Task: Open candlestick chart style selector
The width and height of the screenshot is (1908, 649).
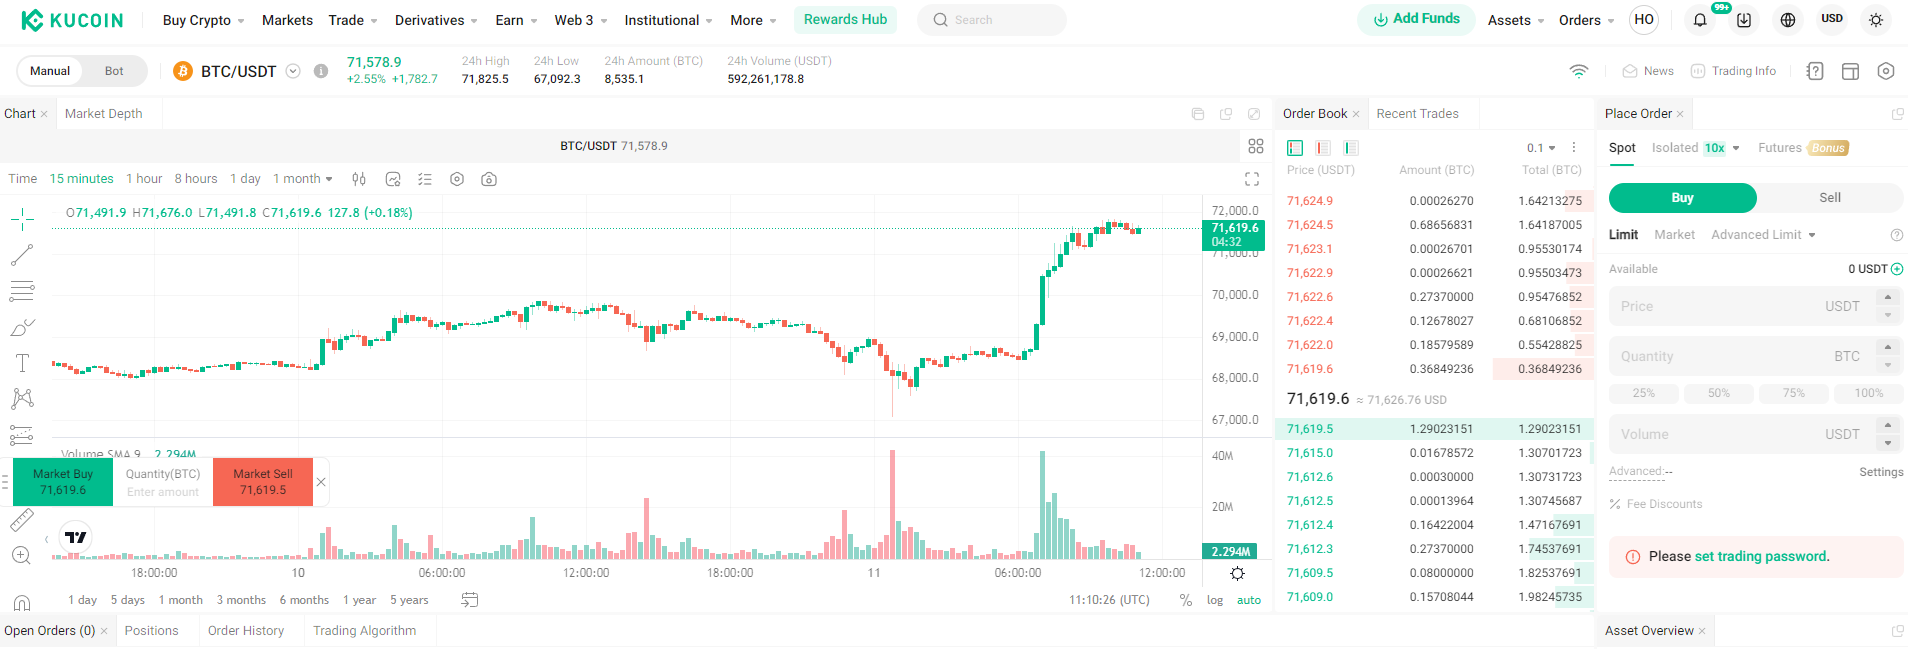Action: pyautogui.click(x=359, y=179)
